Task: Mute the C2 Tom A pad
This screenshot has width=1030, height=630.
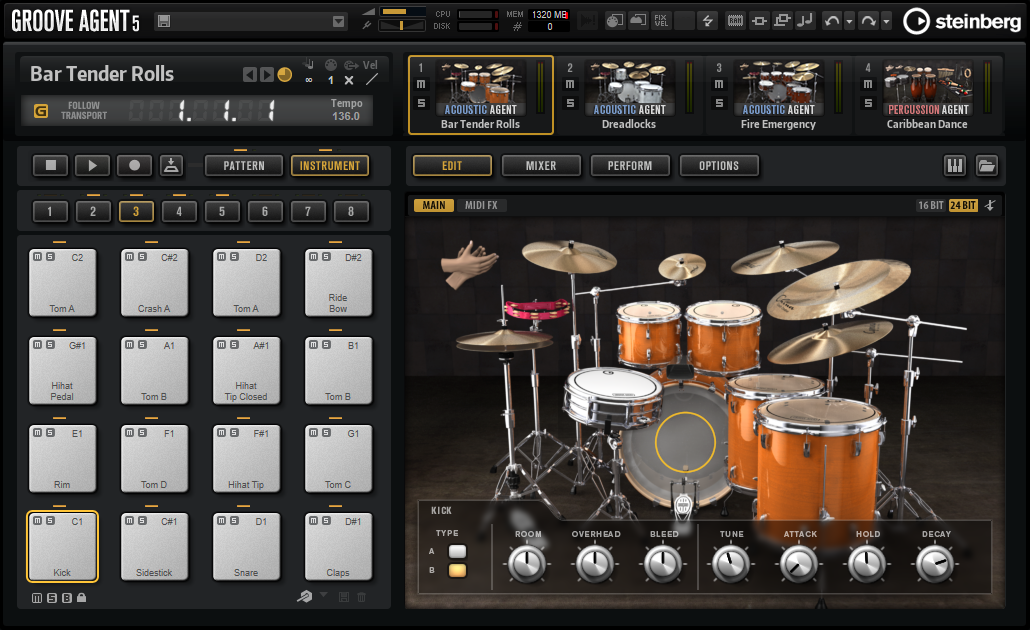Action: pyautogui.click(x=38, y=257)
